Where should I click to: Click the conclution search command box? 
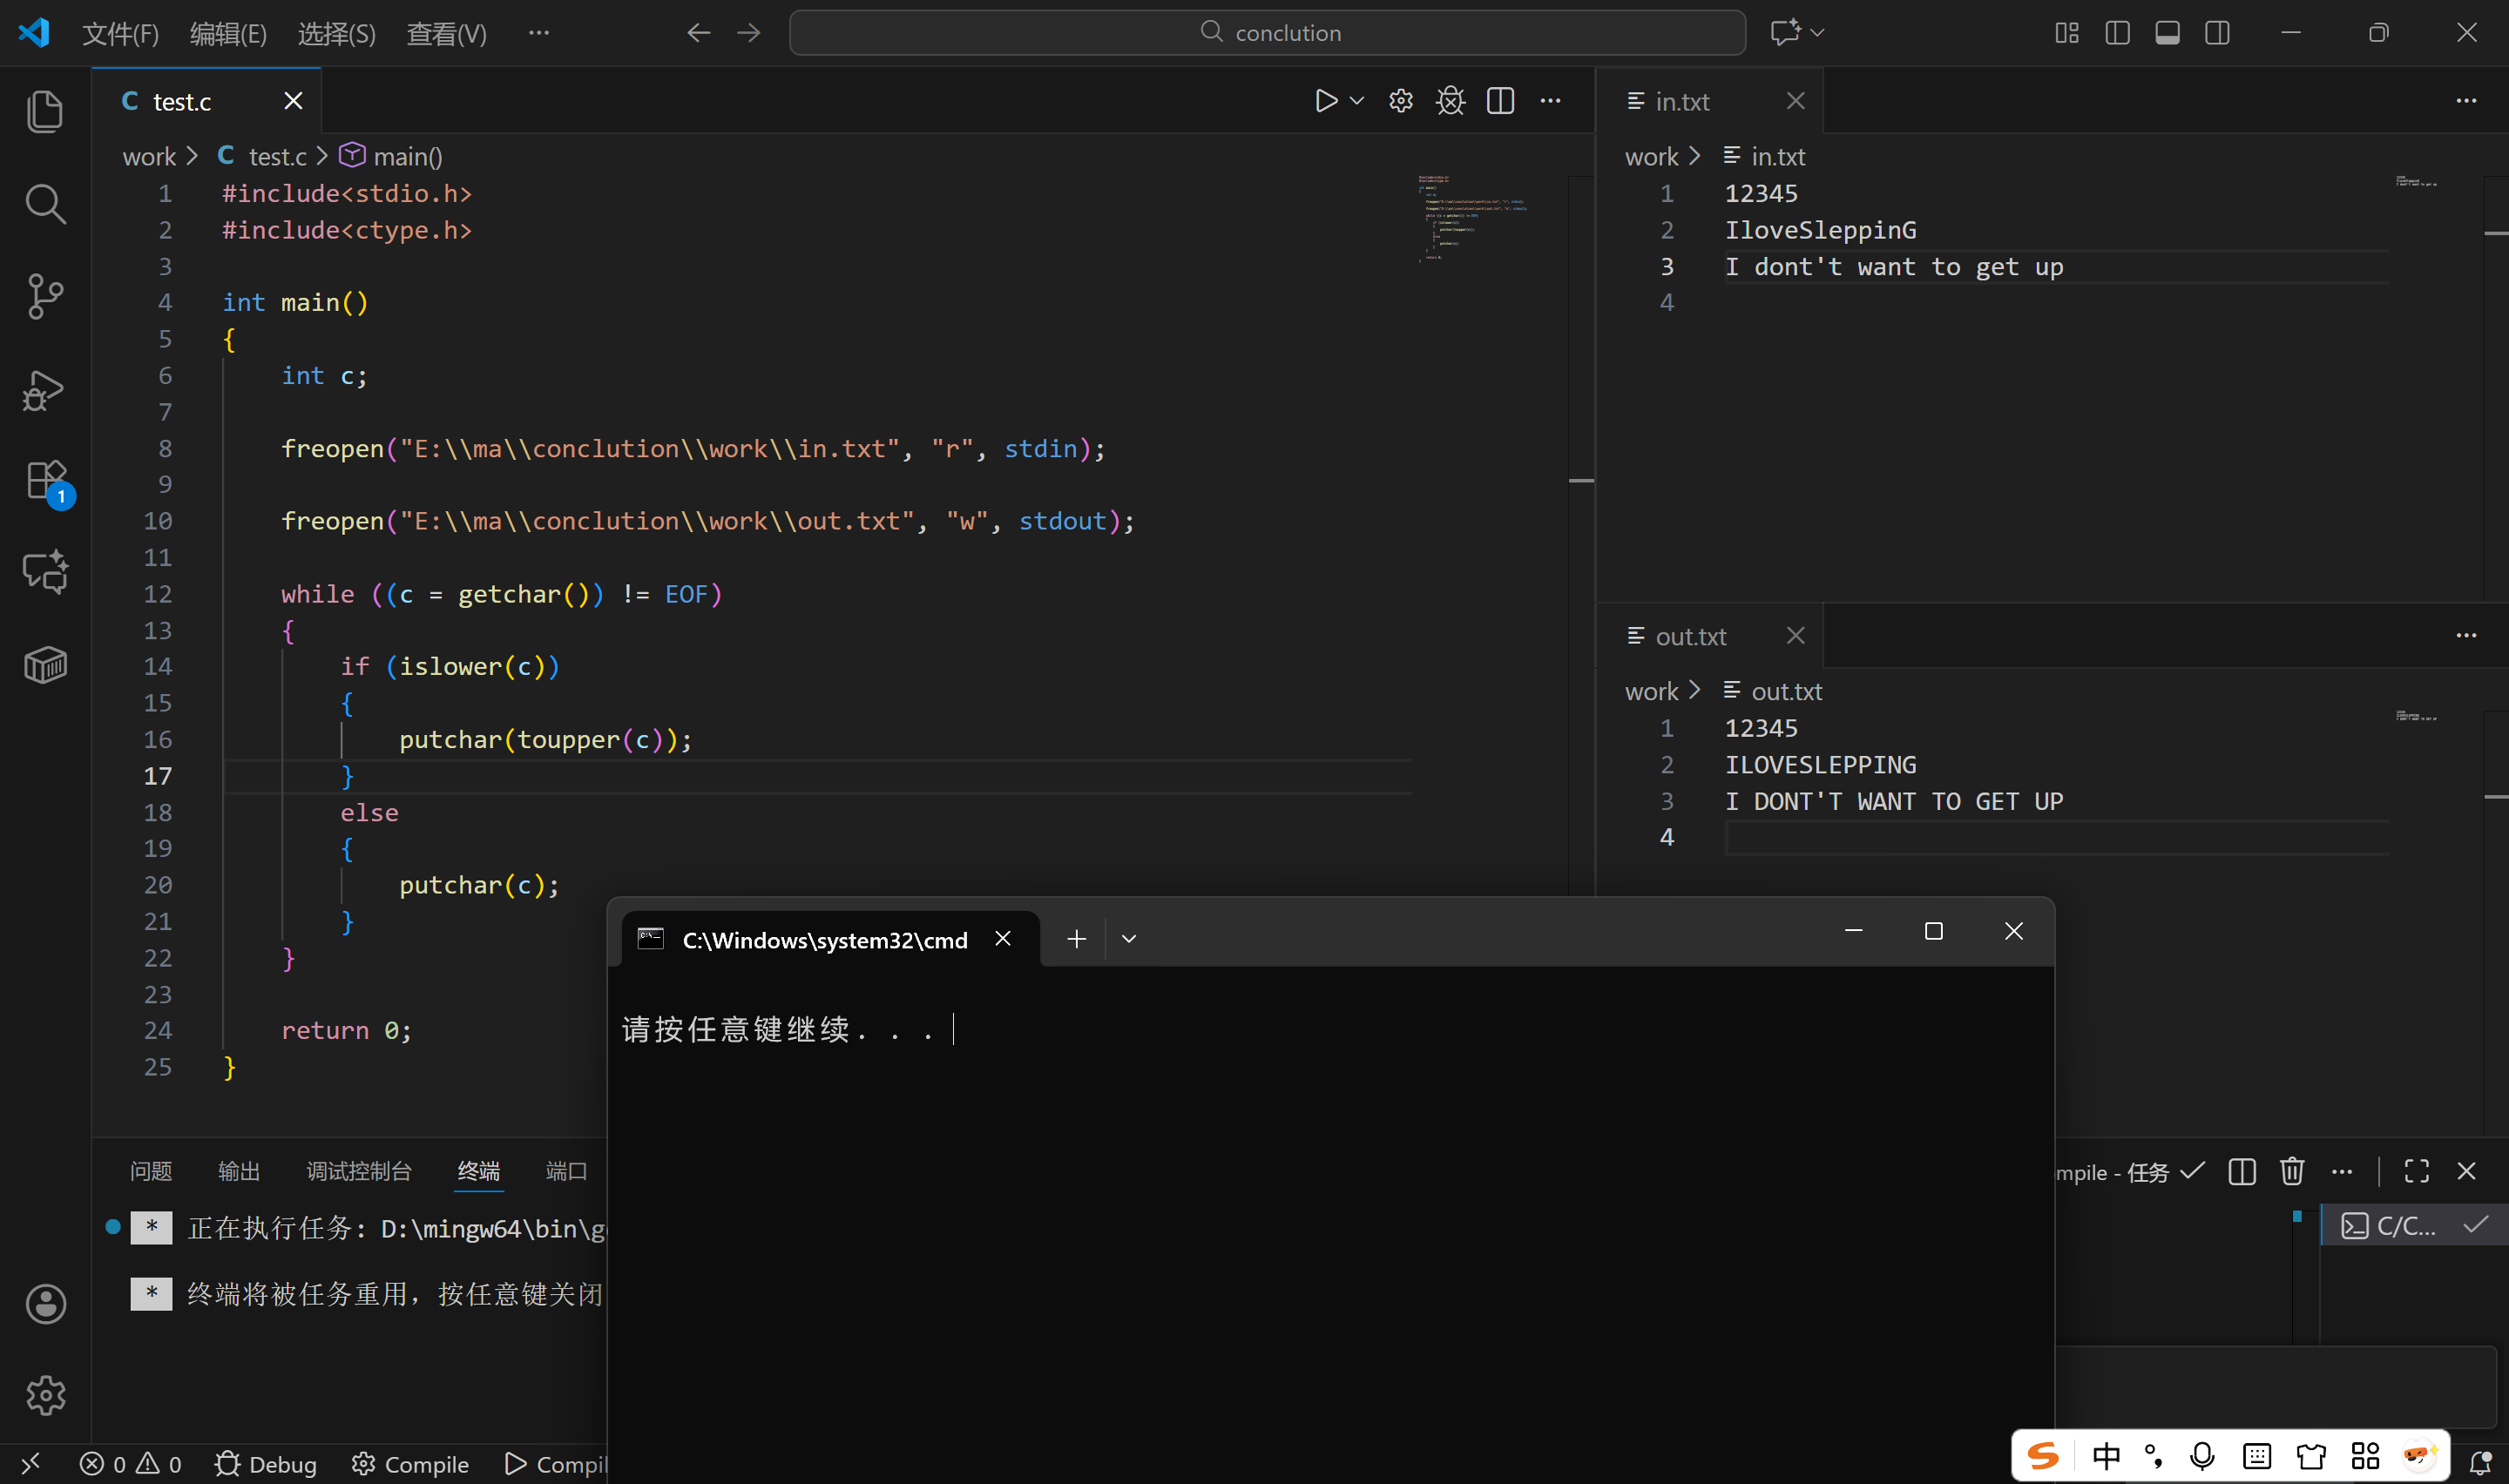coord(1267,33)
